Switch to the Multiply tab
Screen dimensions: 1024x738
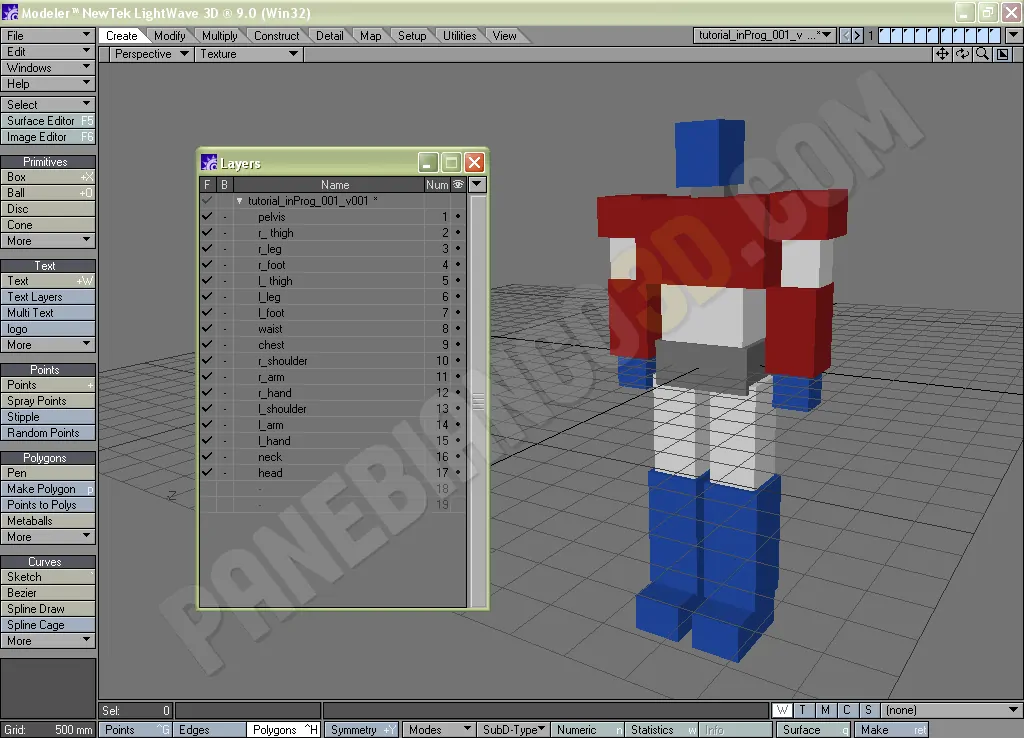[x=219, y=36]
